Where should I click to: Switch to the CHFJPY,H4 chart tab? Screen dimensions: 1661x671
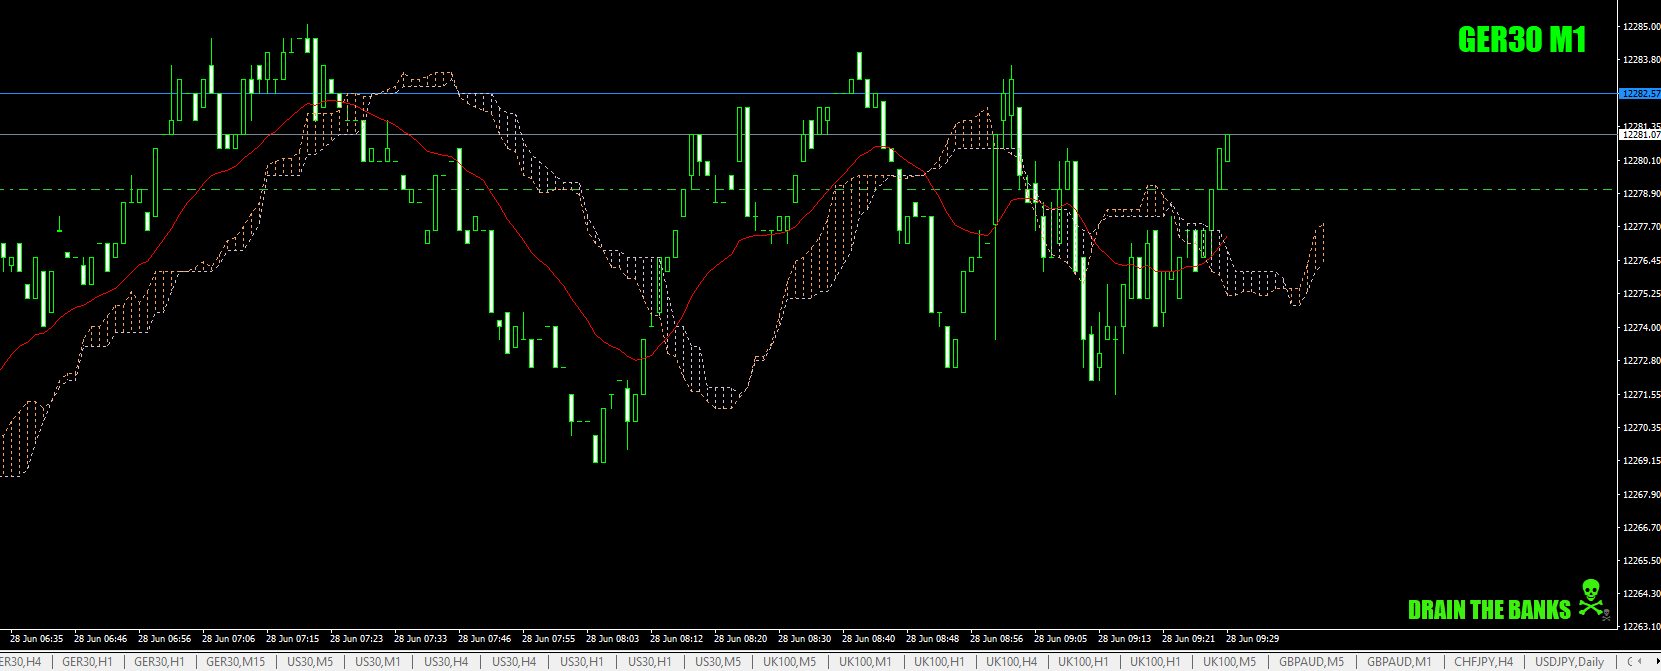pyautogui.click(x=1483, y=662)
